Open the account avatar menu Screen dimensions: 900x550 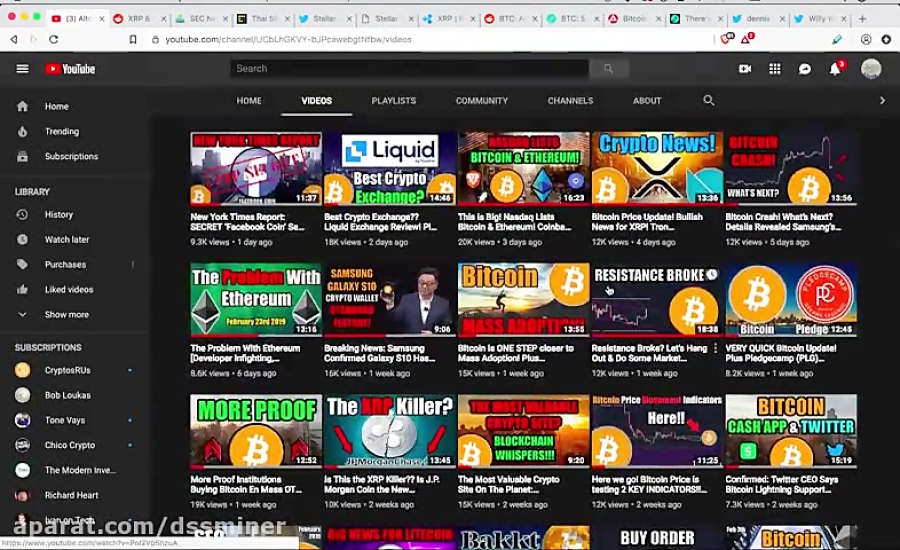871,69
